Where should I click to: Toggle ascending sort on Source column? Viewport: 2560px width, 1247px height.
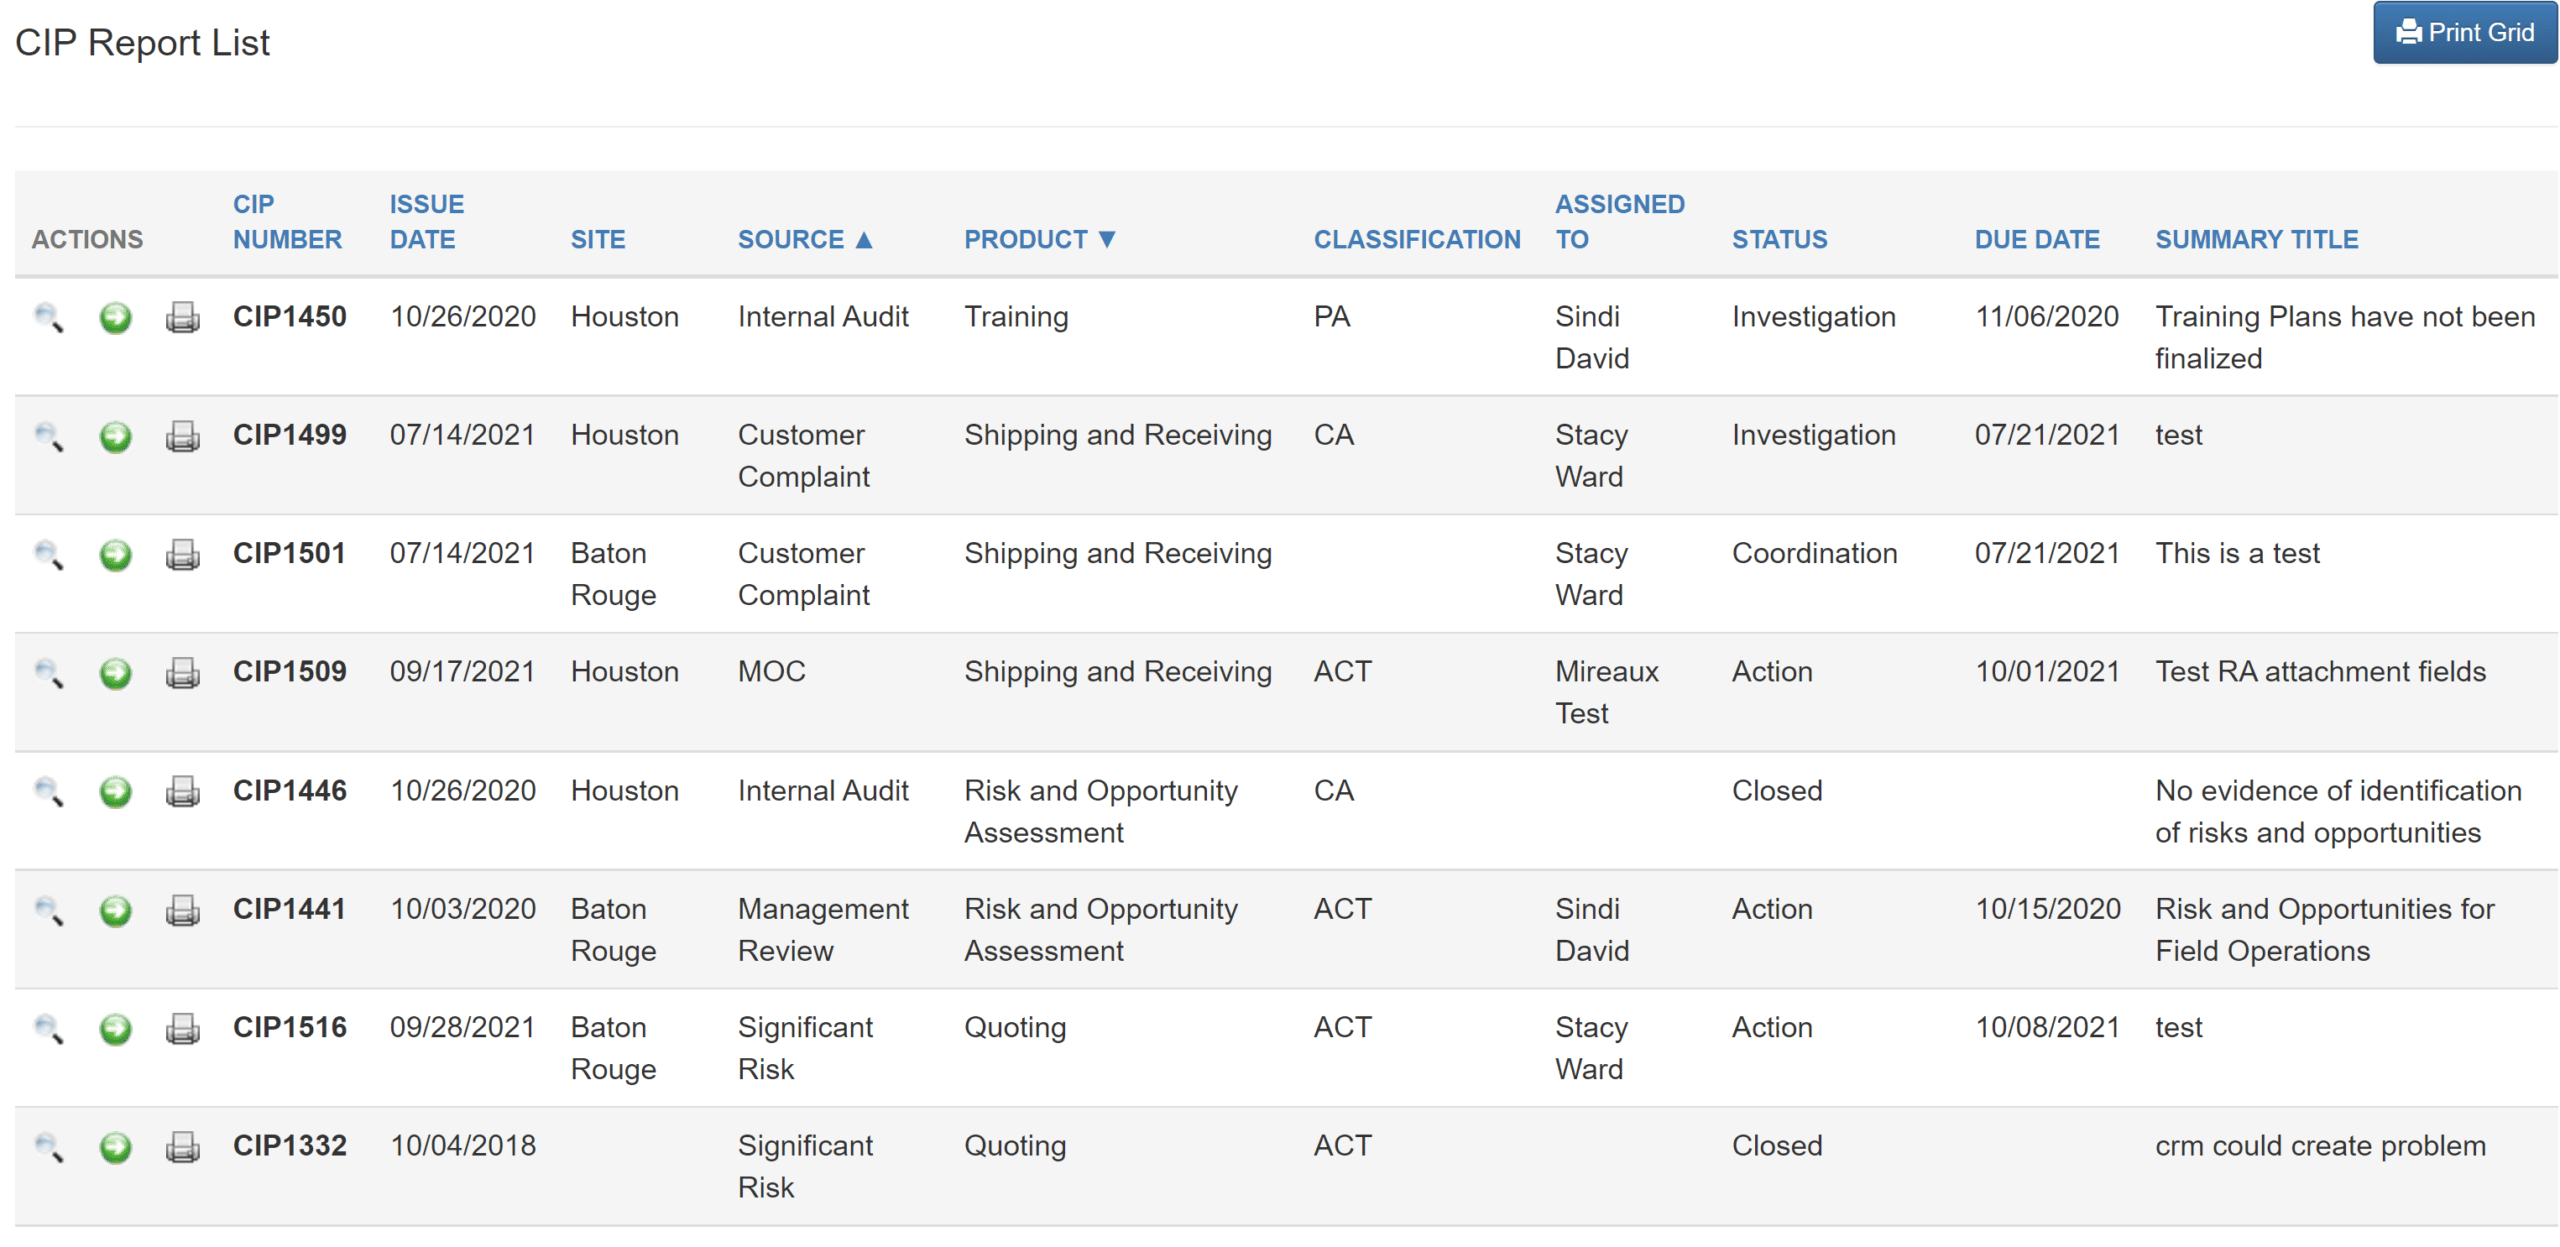[805, 239]
